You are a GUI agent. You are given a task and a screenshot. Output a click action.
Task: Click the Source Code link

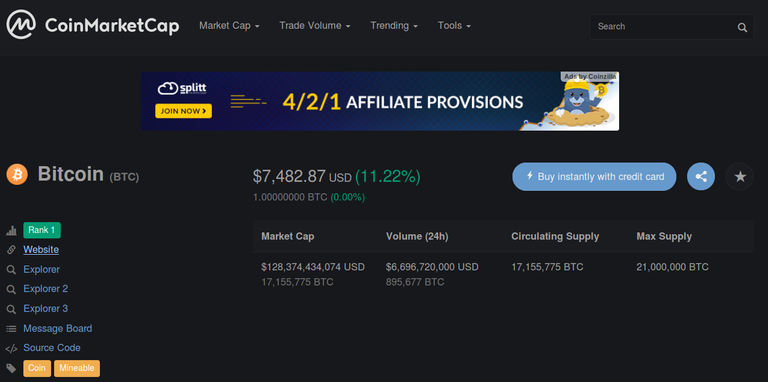(52, 348)
